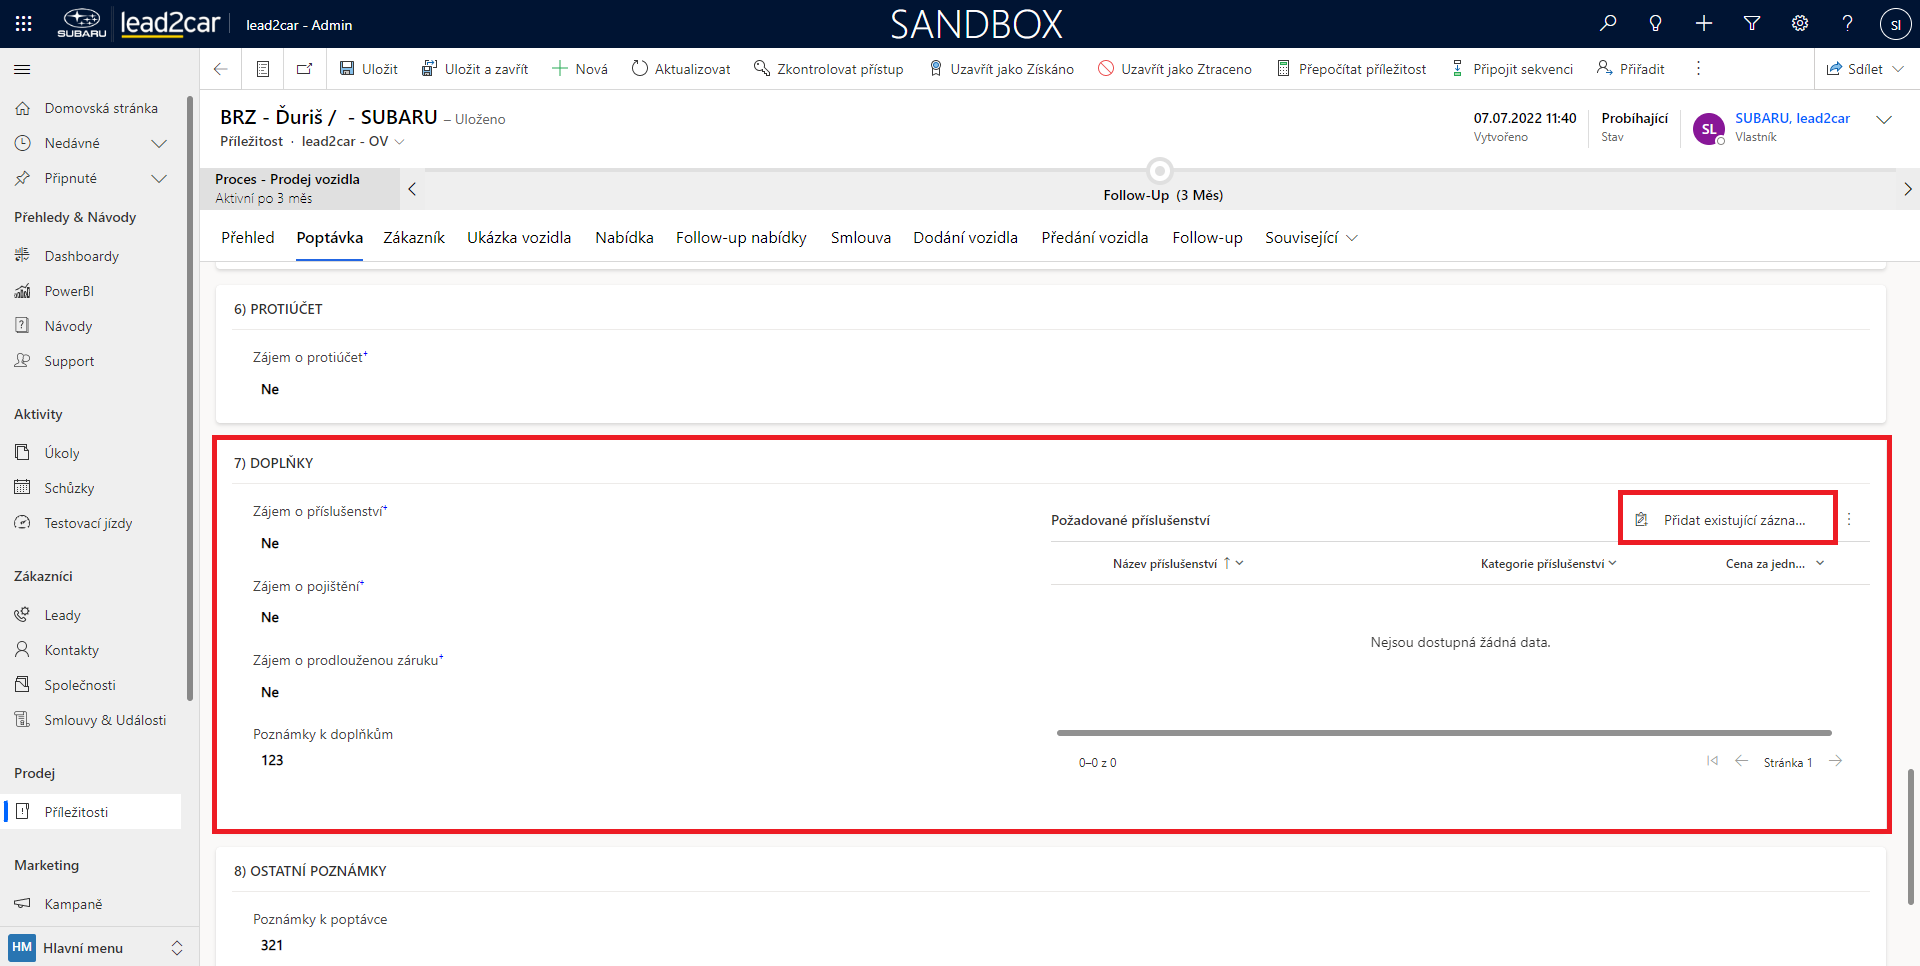
Task: Click the lightbulb assistant icon
Action: coord(1656,24)
